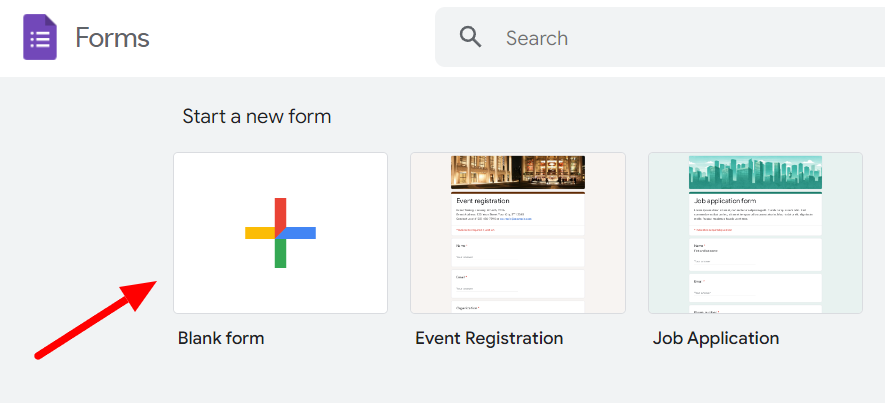Viewport: 885px width, 414px height.
Task: Click the 'Job Application' label text
Action: coord(716,338)
